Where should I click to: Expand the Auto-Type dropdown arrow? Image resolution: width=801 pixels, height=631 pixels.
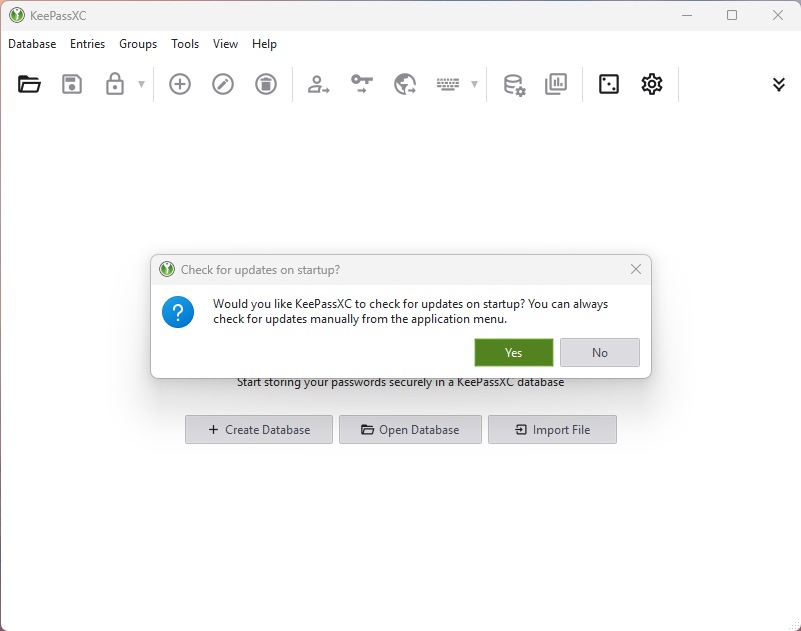point(474,84)
